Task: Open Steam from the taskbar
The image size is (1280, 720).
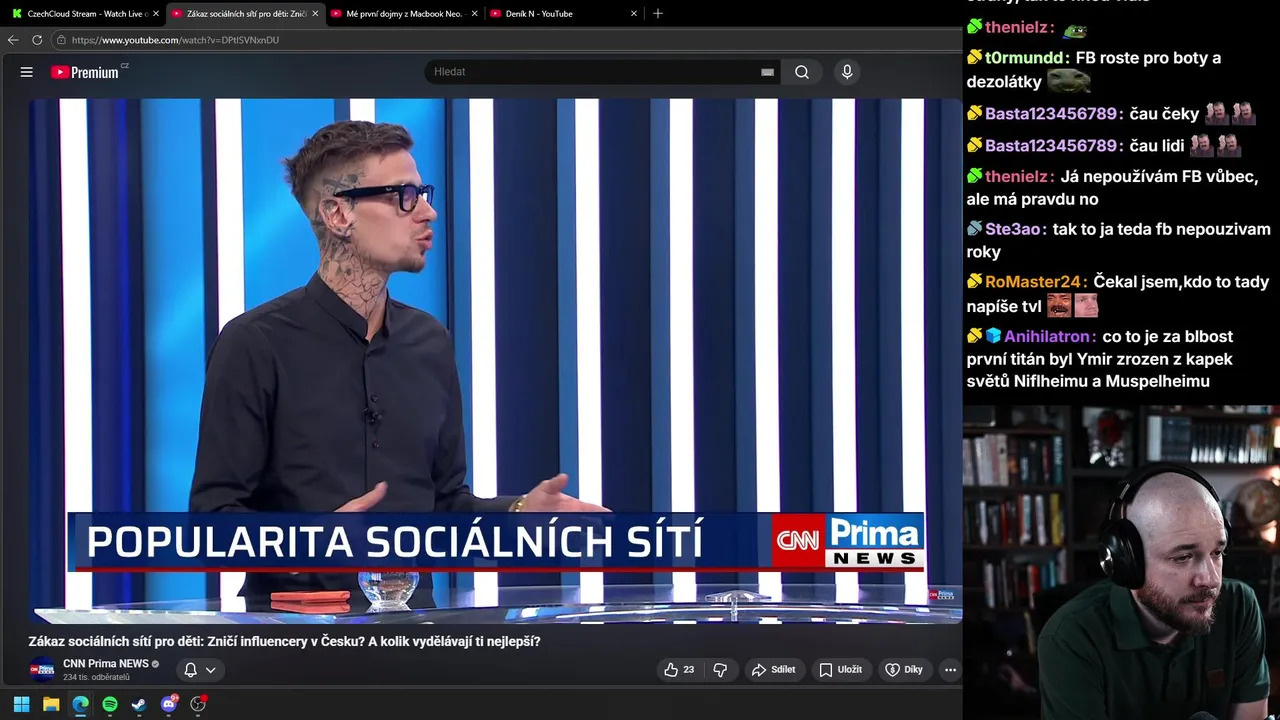Action: [139, 704]
